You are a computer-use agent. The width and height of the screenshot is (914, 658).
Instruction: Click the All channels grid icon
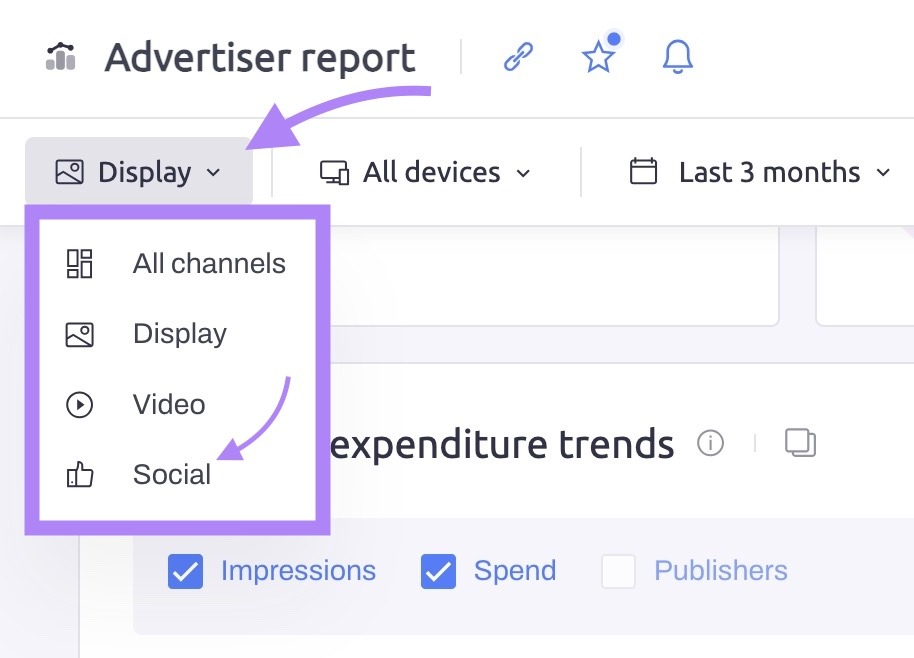pos(79,263)
